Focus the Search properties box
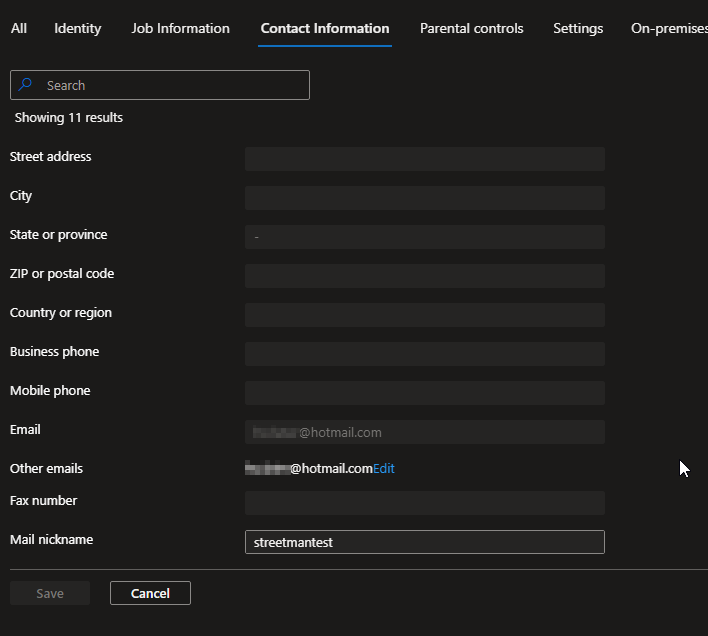Image resolution: width=708 pixels, height=636 pixels. tap(160, 85)
